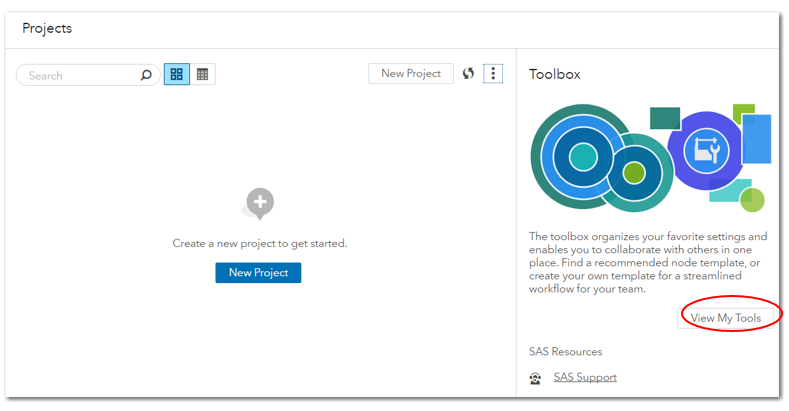Image resolution: width=789 pixels, height=411 pixels.
Task: Click the search magnifier icon
Action: [x=146, y=75]
